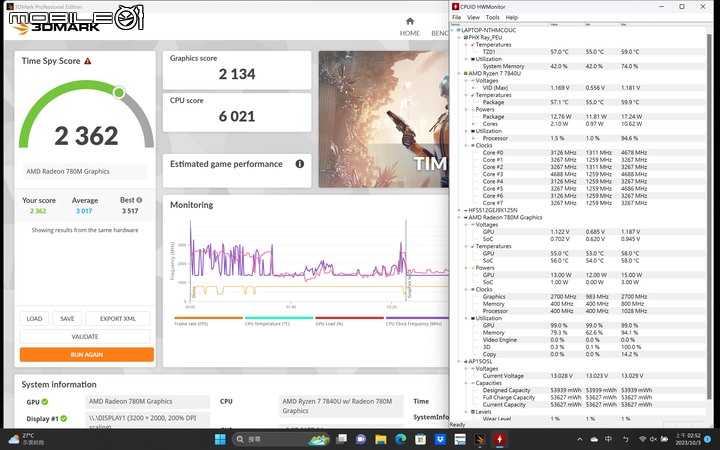The height and width of the screenshot is (450, 720).
Task: Open the Windows Start menu
Action: pyautogui.click(x=220, y=439)
